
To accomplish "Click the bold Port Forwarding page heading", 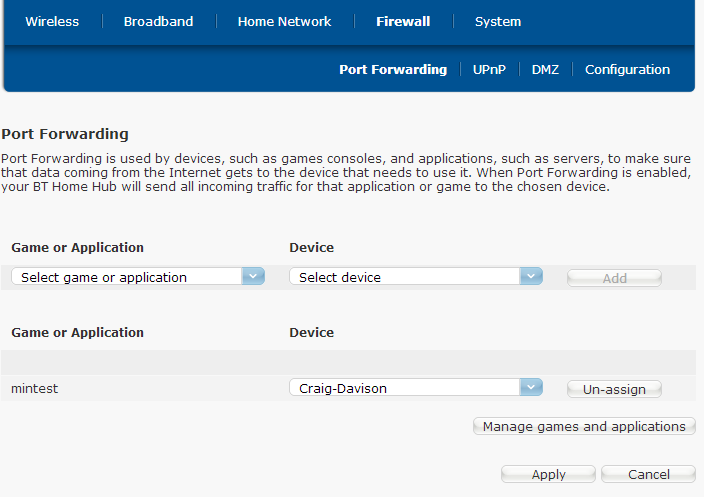I will coord(65,133).
